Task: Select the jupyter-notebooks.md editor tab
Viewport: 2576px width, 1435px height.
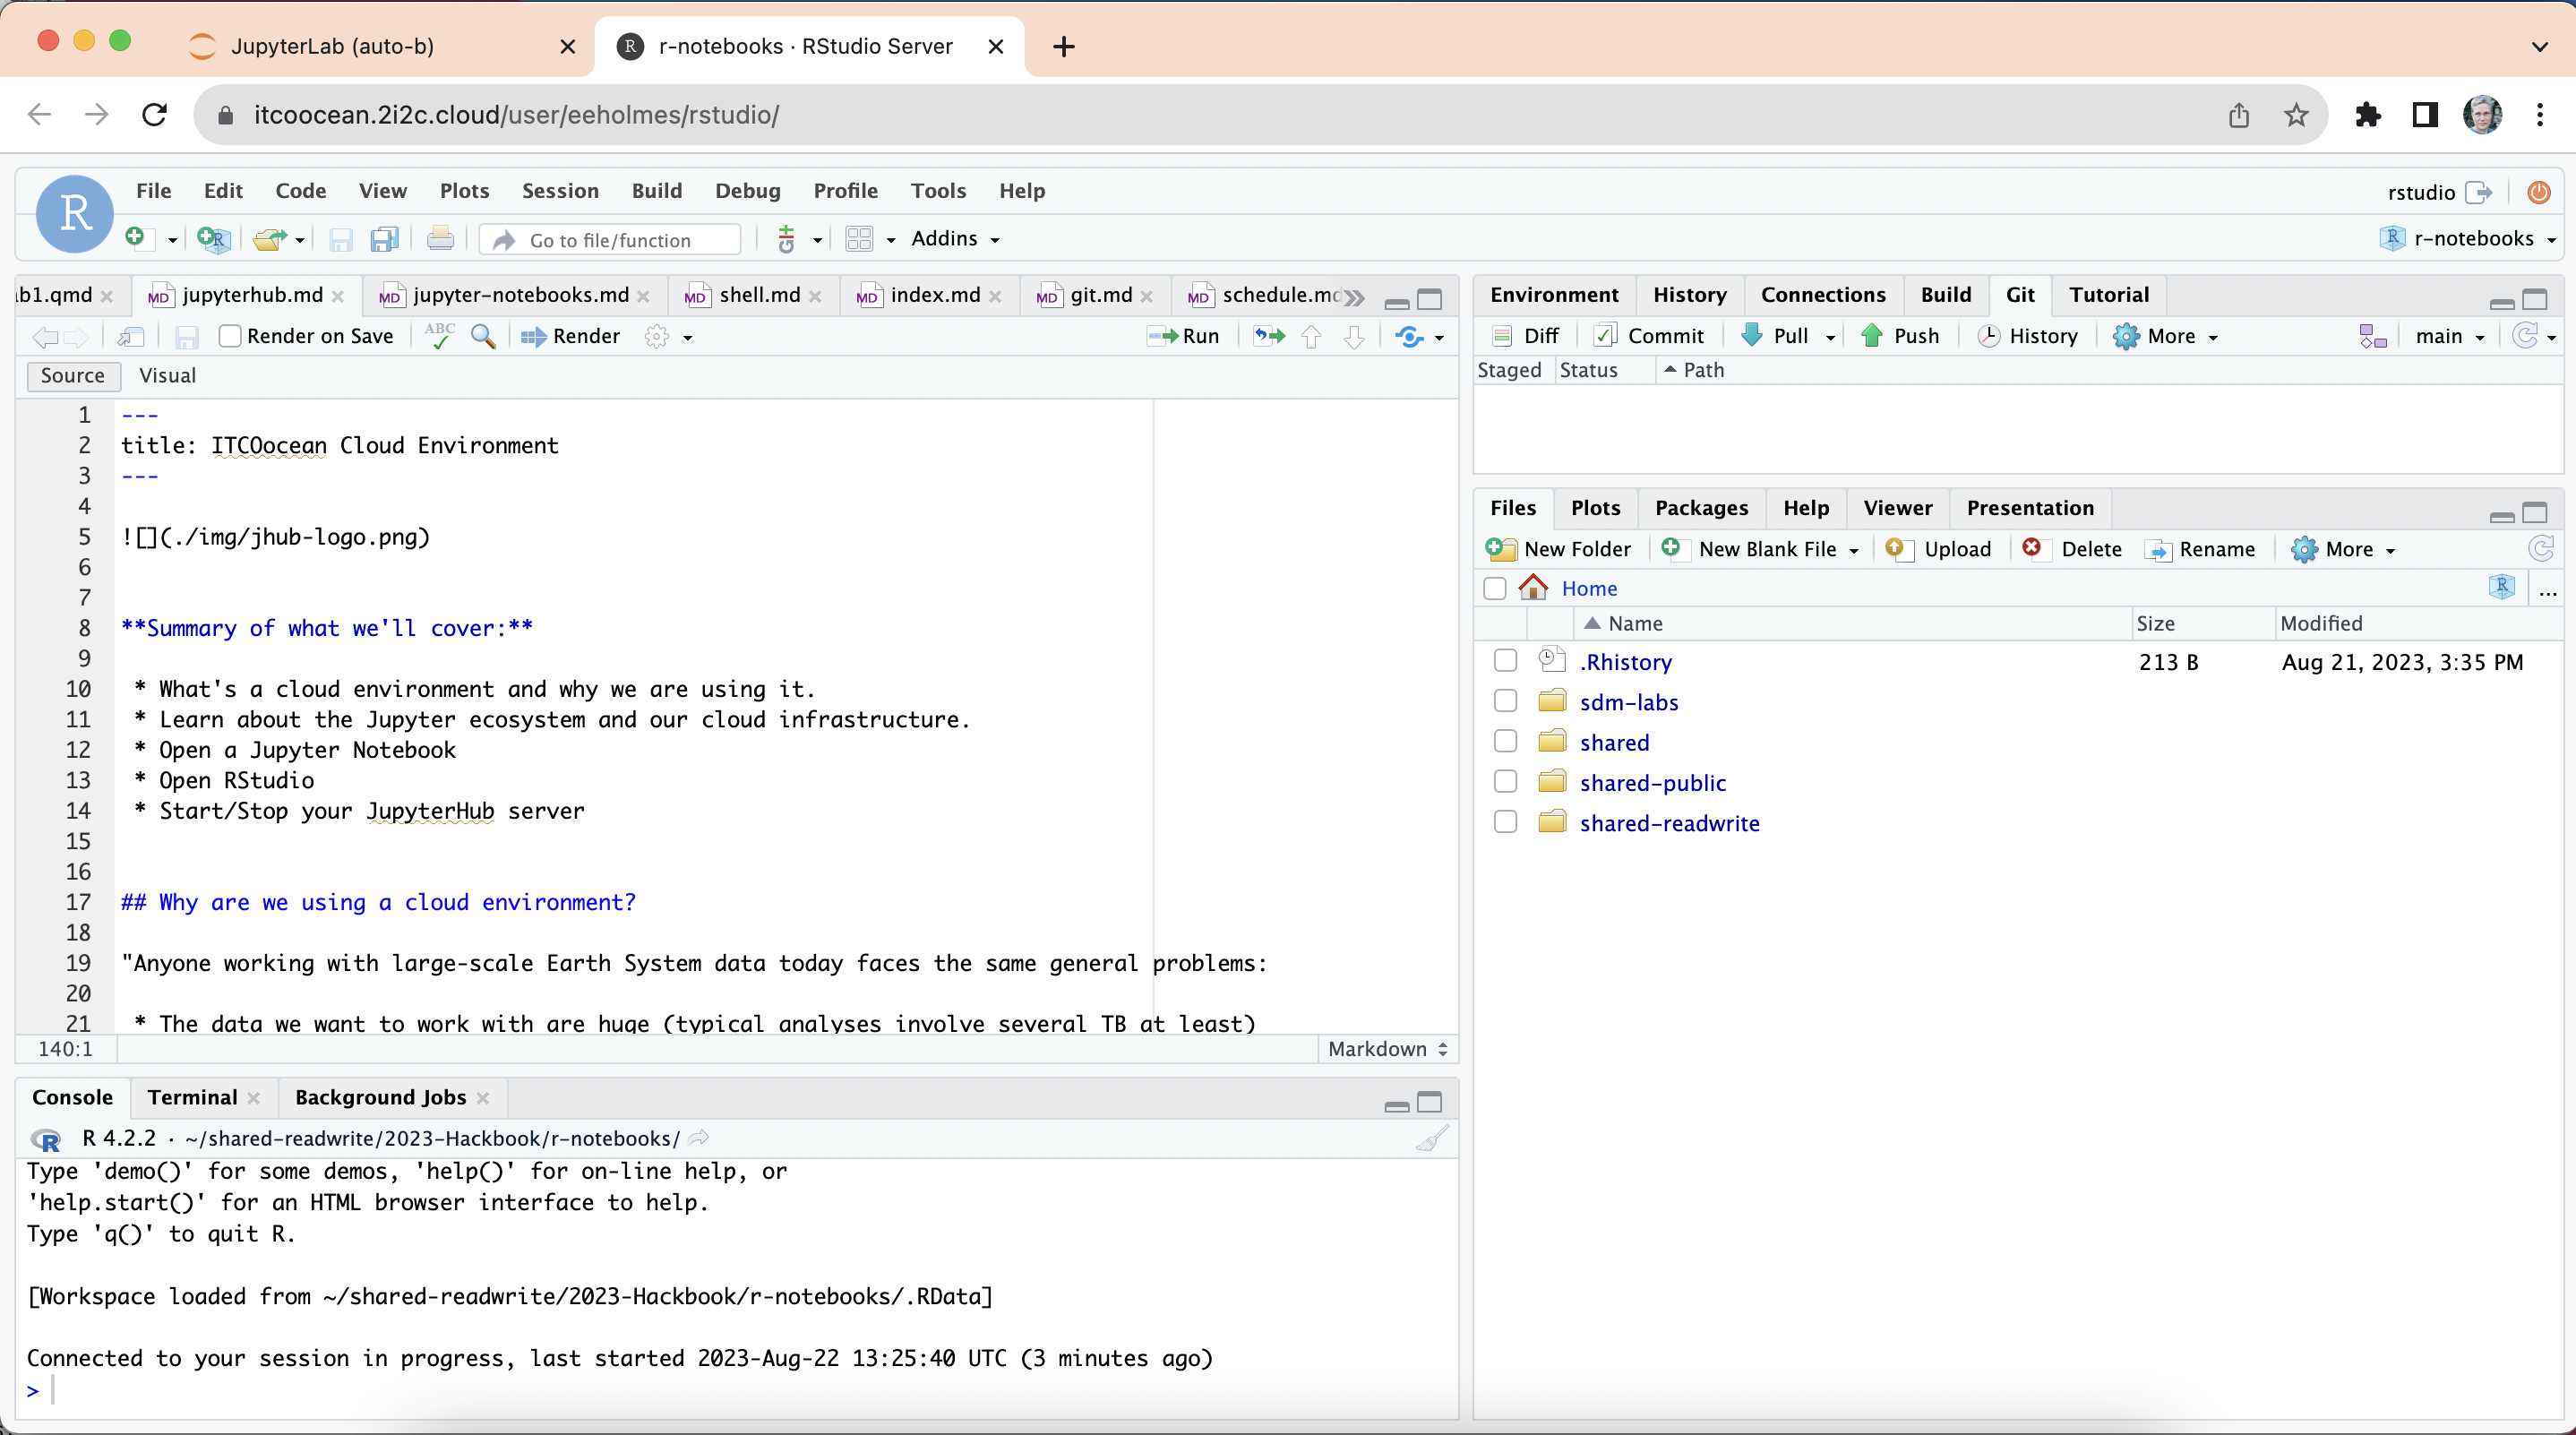Action: (x=521, y=295)
